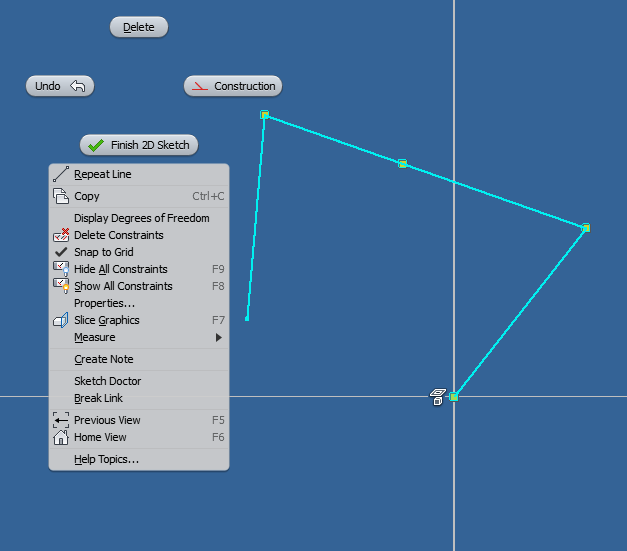This screenshot has width=627, height=551.
Task: Expand the Measure submenu
Action: pyautogui.click(x=139, y=337)
